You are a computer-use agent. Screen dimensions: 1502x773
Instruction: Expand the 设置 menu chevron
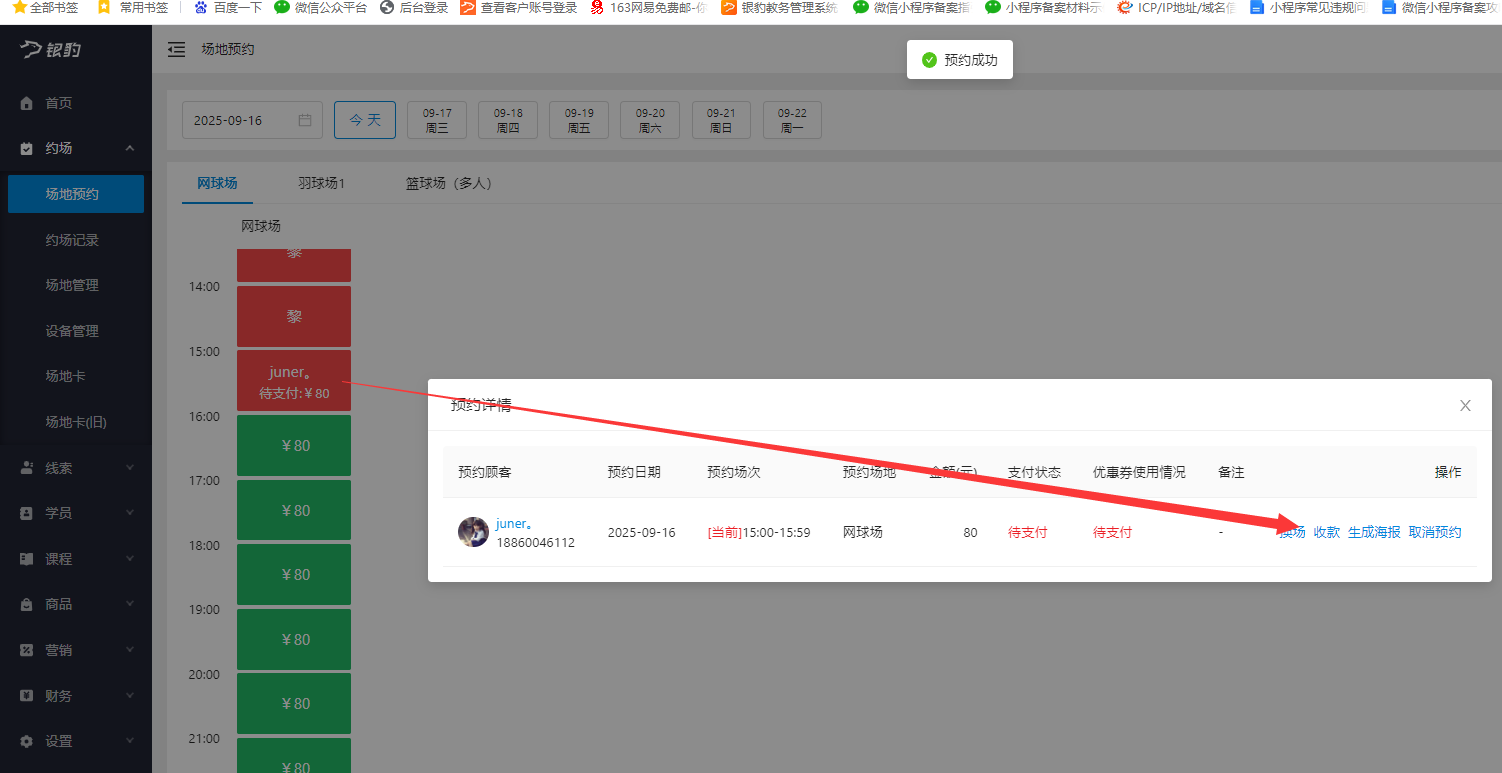(129, 741)
